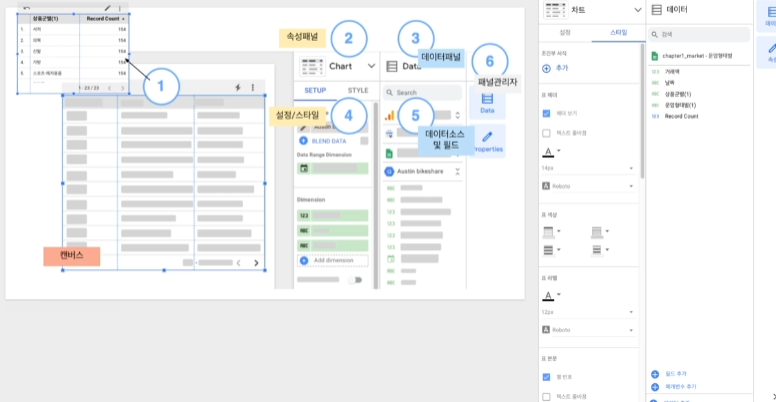The height and width of the screenshot is (402, 776).
Task: Click the bar chart data source icon under Search
Action: tap(390, 115)
